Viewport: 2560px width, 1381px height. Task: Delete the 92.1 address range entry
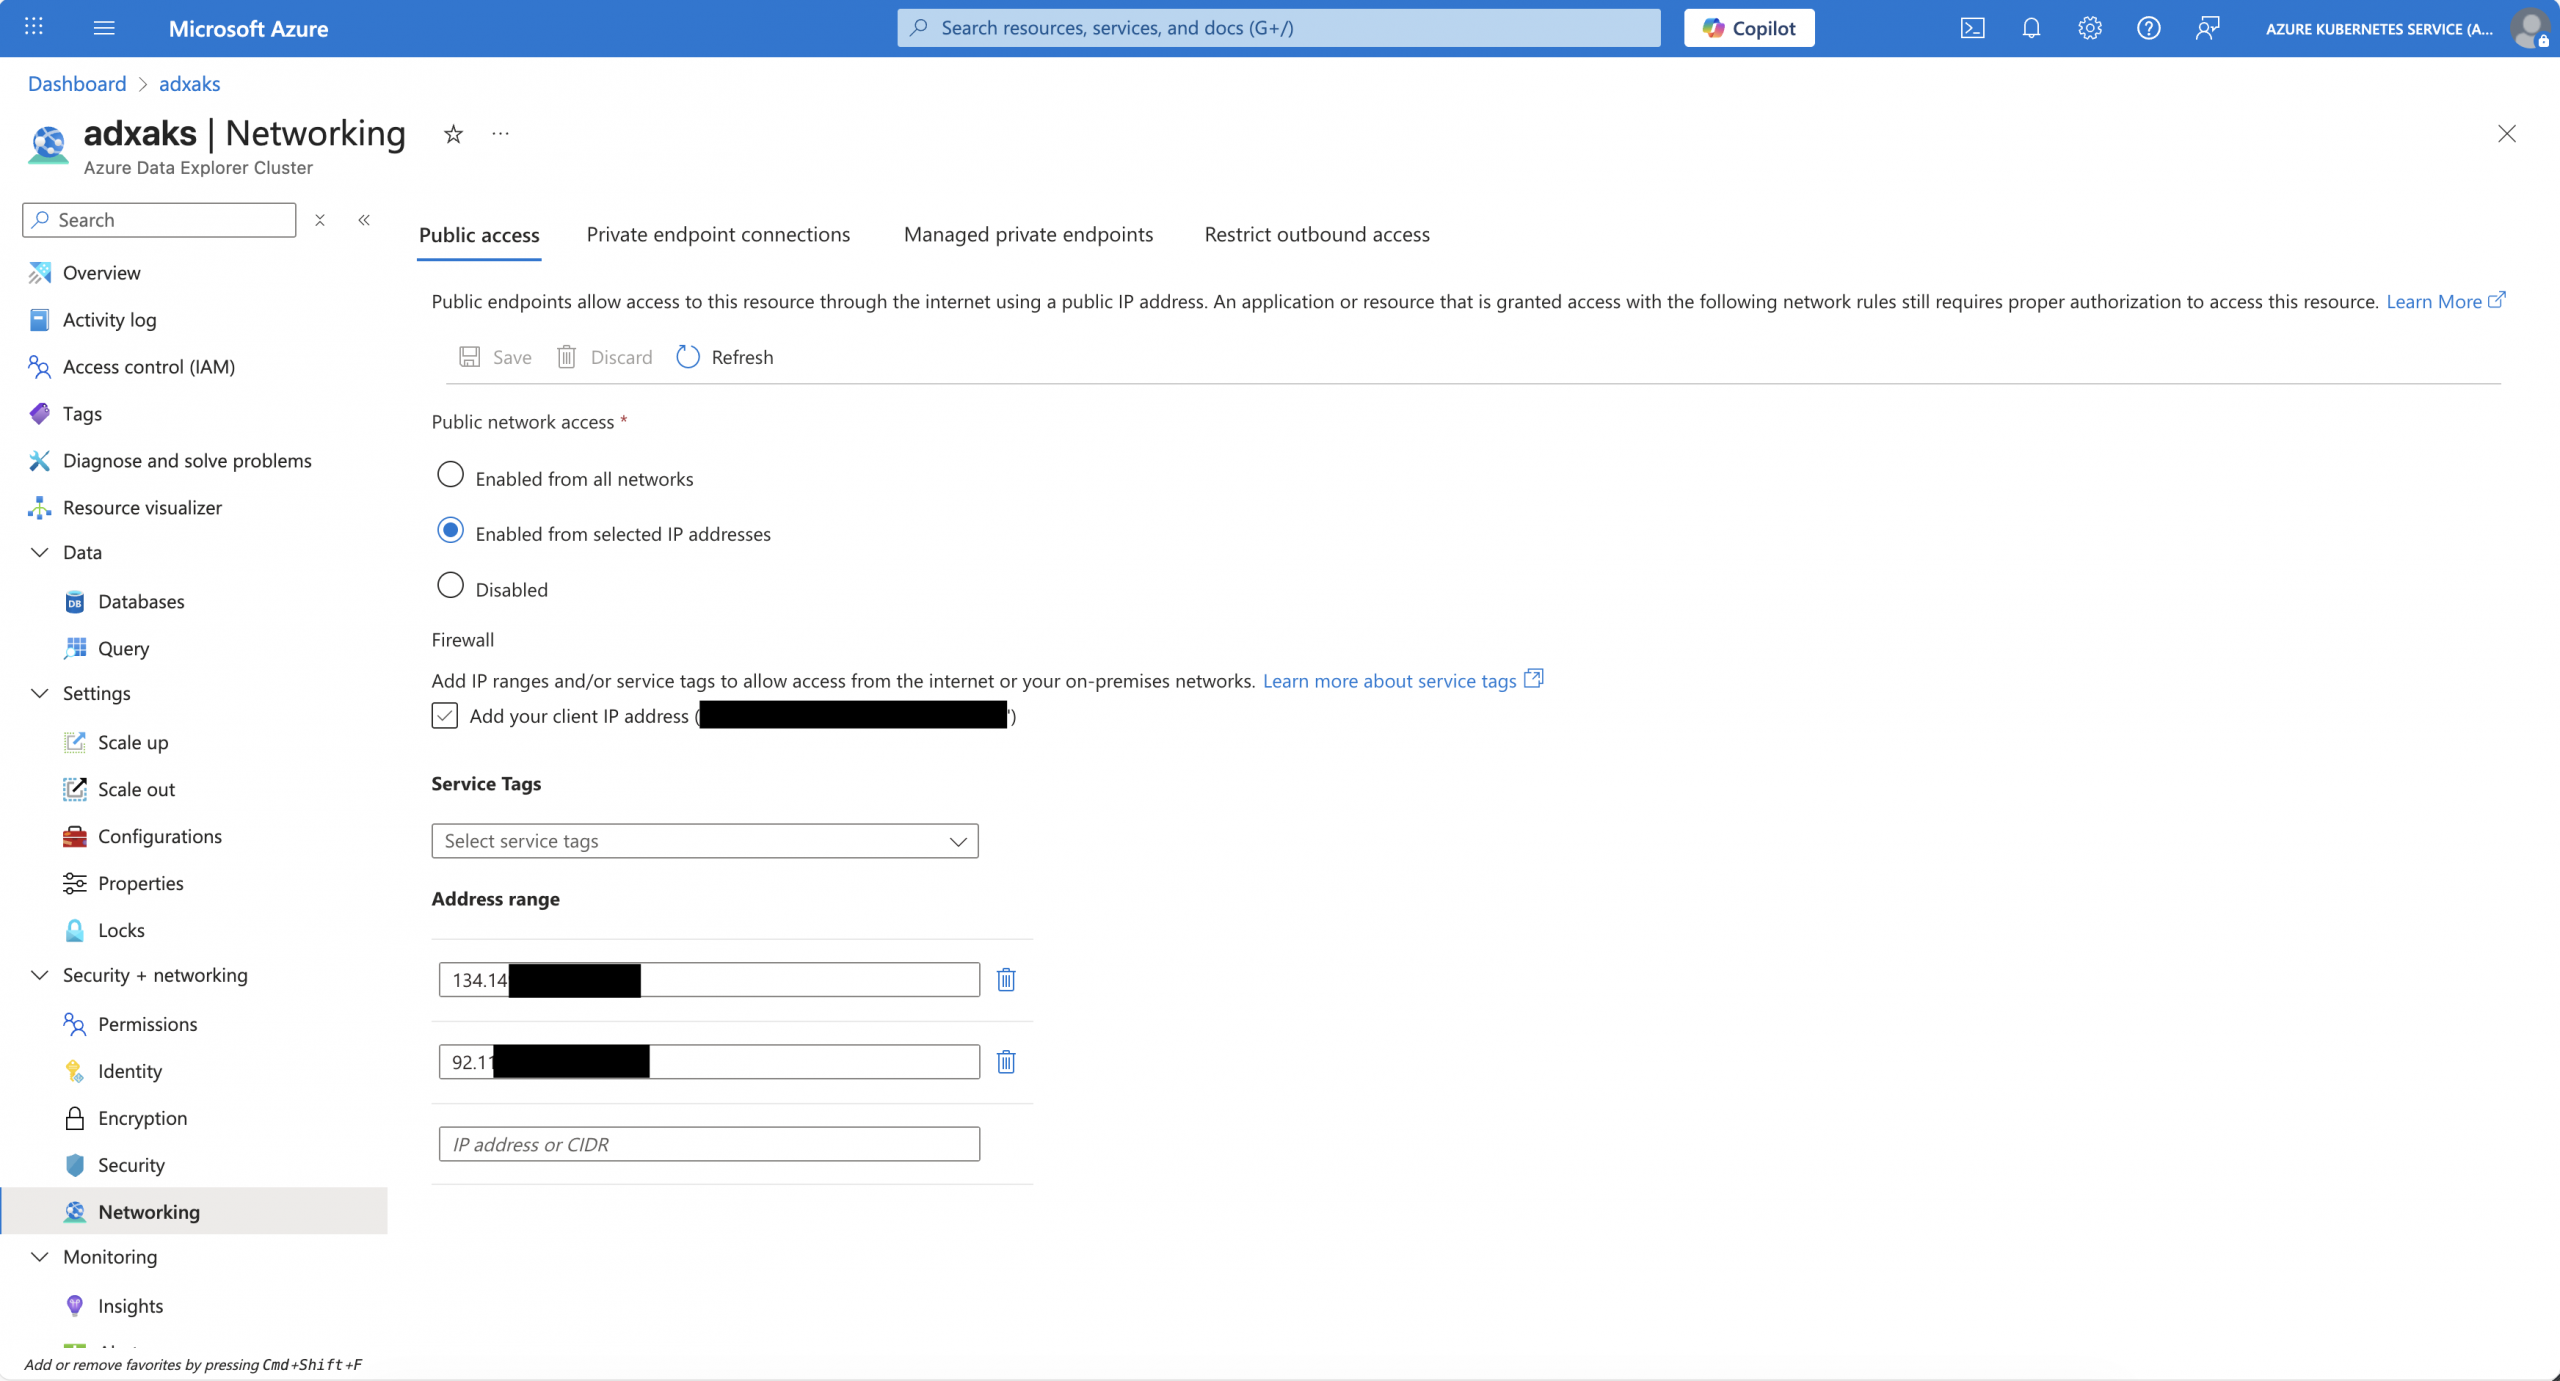click(x=1006, y=1062)
